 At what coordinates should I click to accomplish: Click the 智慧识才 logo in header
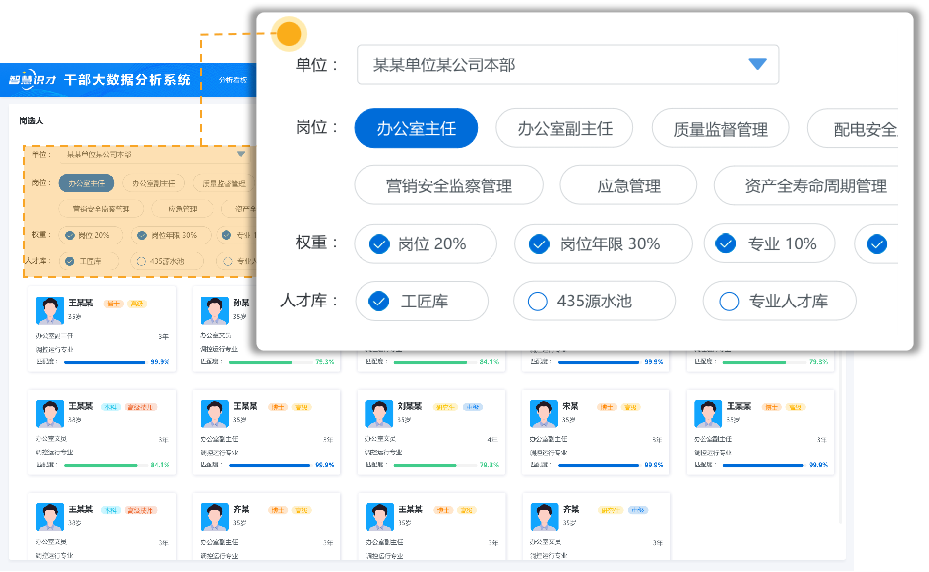[33, 80]
